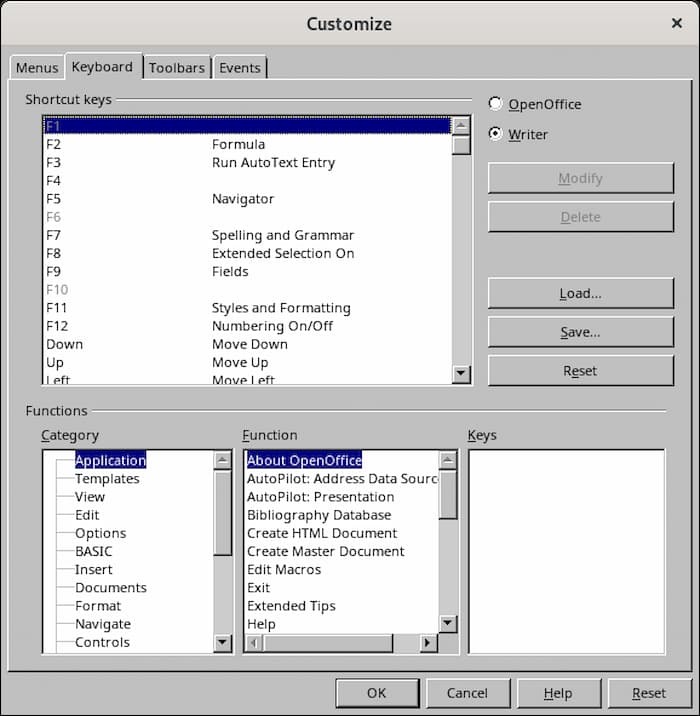
Task: Click the Category list down arrow
Action: 222,642
